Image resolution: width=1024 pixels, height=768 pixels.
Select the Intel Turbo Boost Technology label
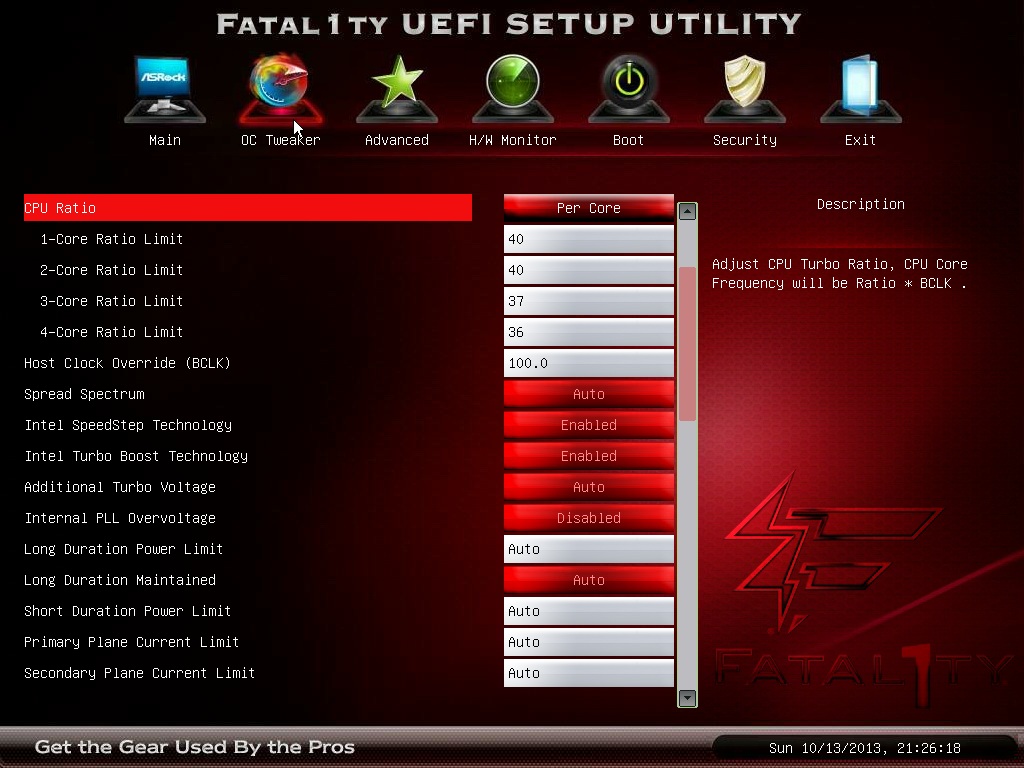click(x=136, y=456)
